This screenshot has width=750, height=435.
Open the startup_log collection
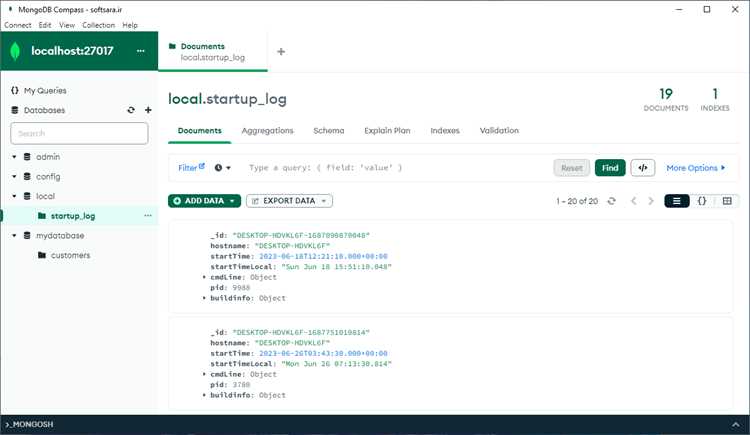(x=73, y=216)
